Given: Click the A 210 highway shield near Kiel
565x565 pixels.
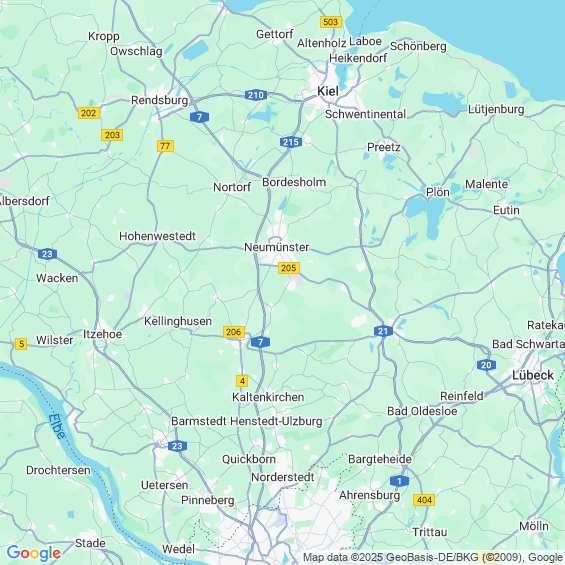Looking at the screenshot, I should [256, 95].
